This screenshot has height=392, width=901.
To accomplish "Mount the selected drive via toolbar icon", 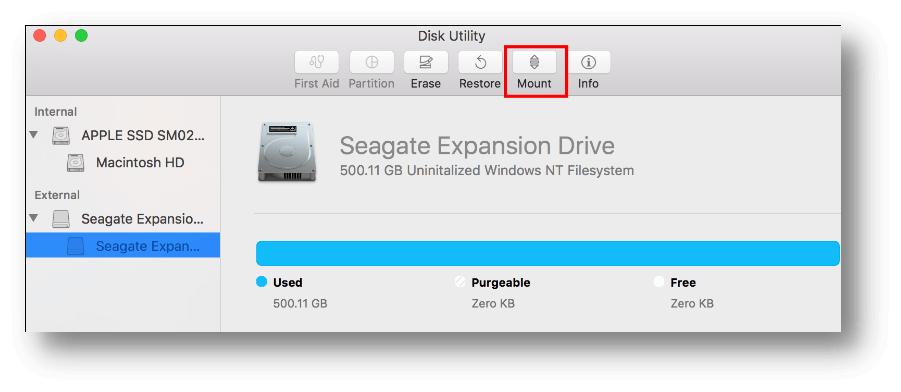I will pyautogui.click(x=534, y=62).
